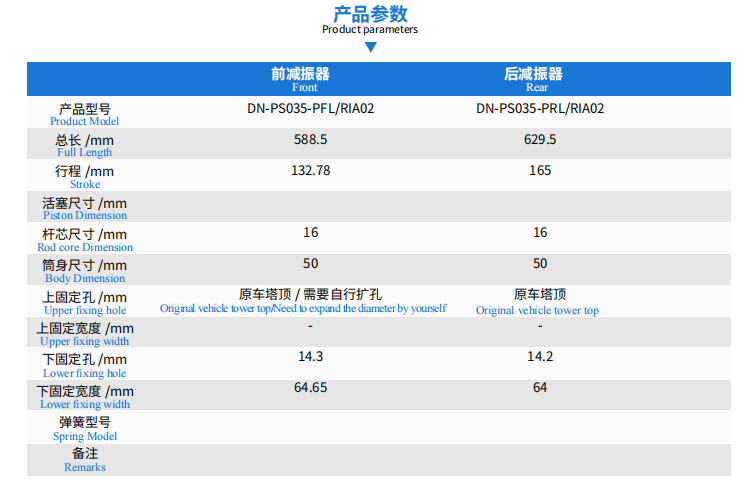Select the front full length value 588.5
Image resolution: width=756 pixels, height=495 pixels.
310,139
